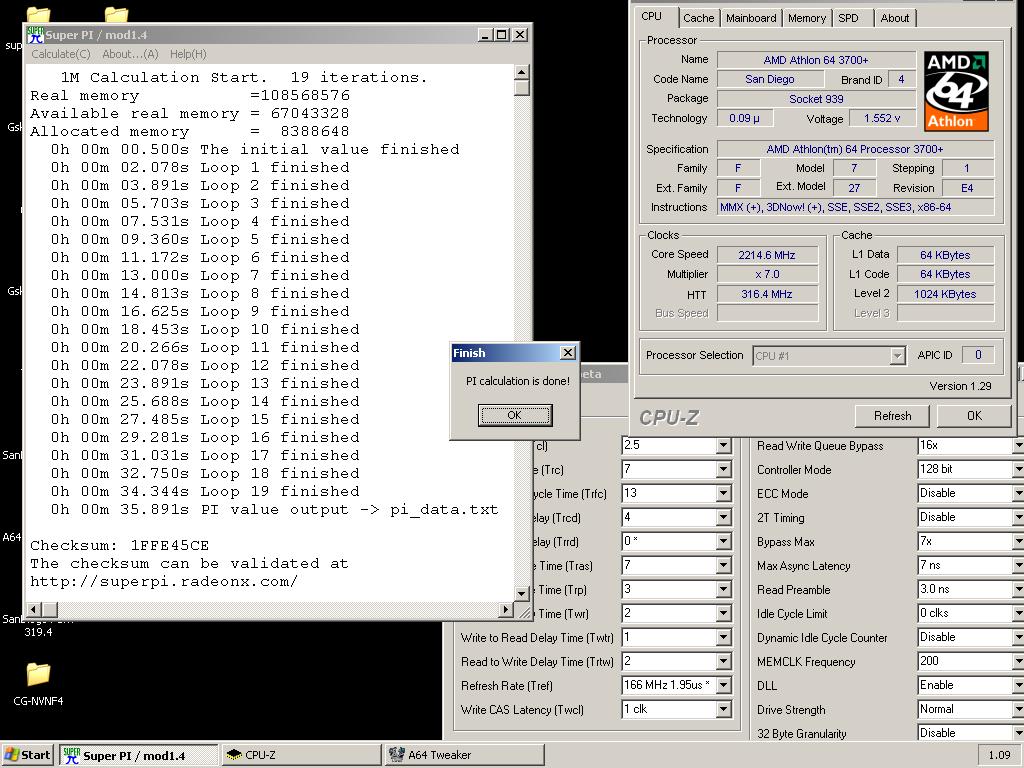Expand the Read to Write Delay Time (Trtw) dropdown
The width and height of the screenshot is (1024, 768).
pyautogui.click(x=723, y=662)
